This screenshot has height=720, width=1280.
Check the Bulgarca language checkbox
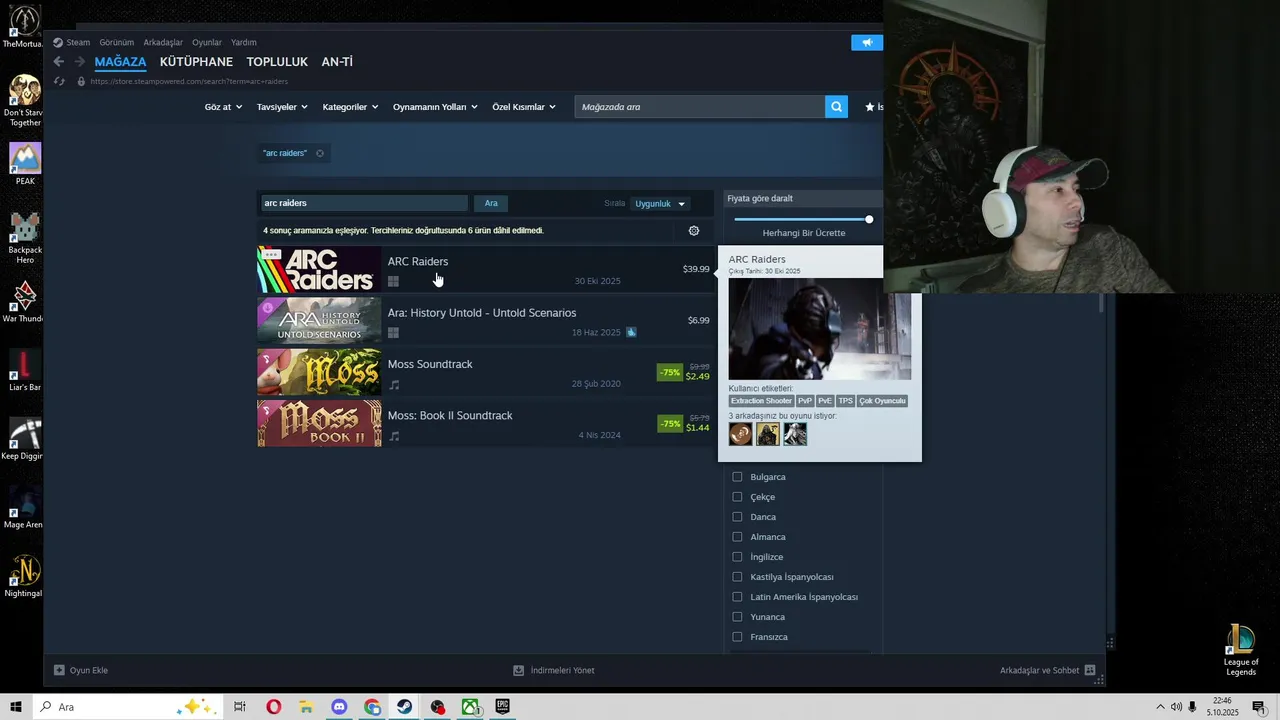(737, 477)
